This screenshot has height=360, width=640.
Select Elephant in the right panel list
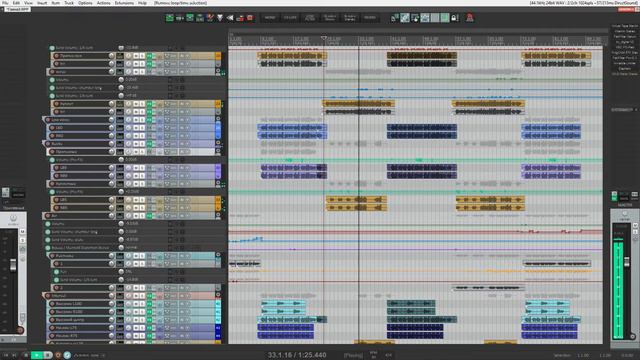[x=625, y=69]
